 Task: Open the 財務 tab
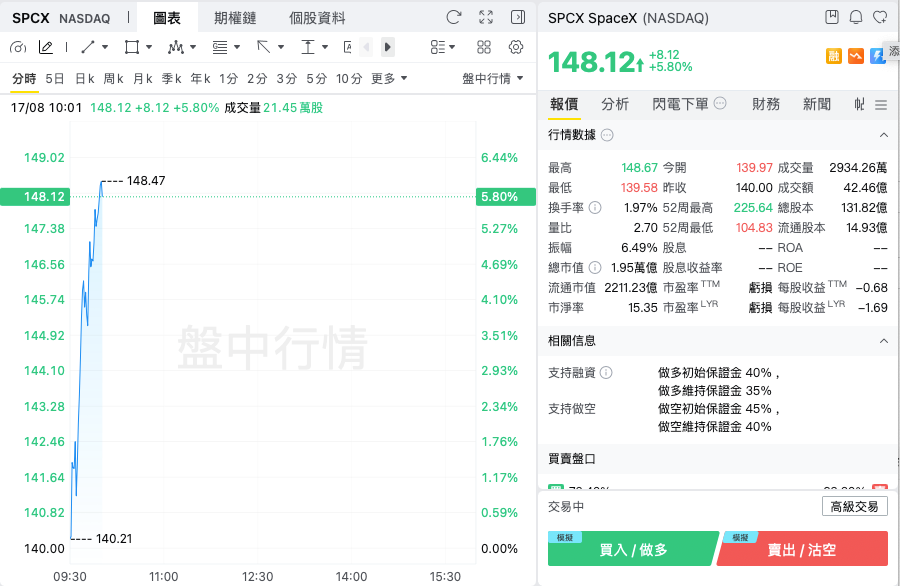766,104
